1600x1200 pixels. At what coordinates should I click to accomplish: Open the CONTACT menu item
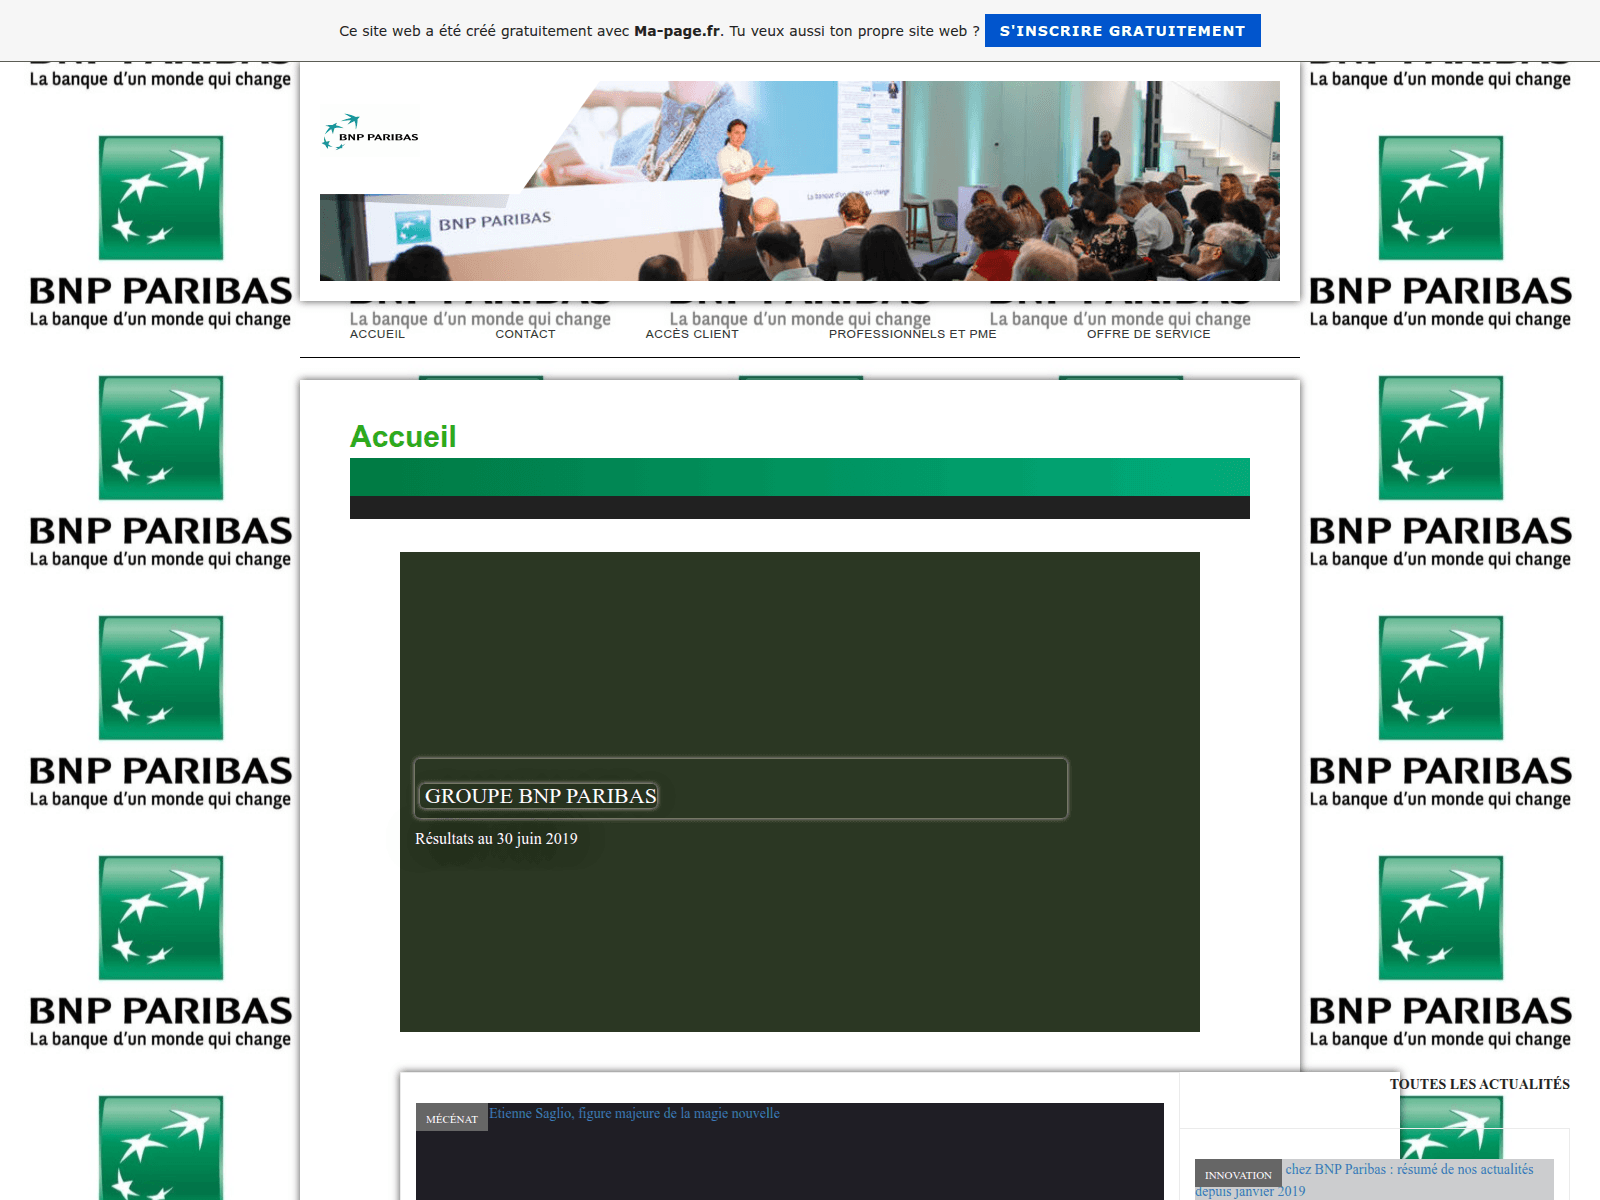pyautogui.click(x=525, y=334)
